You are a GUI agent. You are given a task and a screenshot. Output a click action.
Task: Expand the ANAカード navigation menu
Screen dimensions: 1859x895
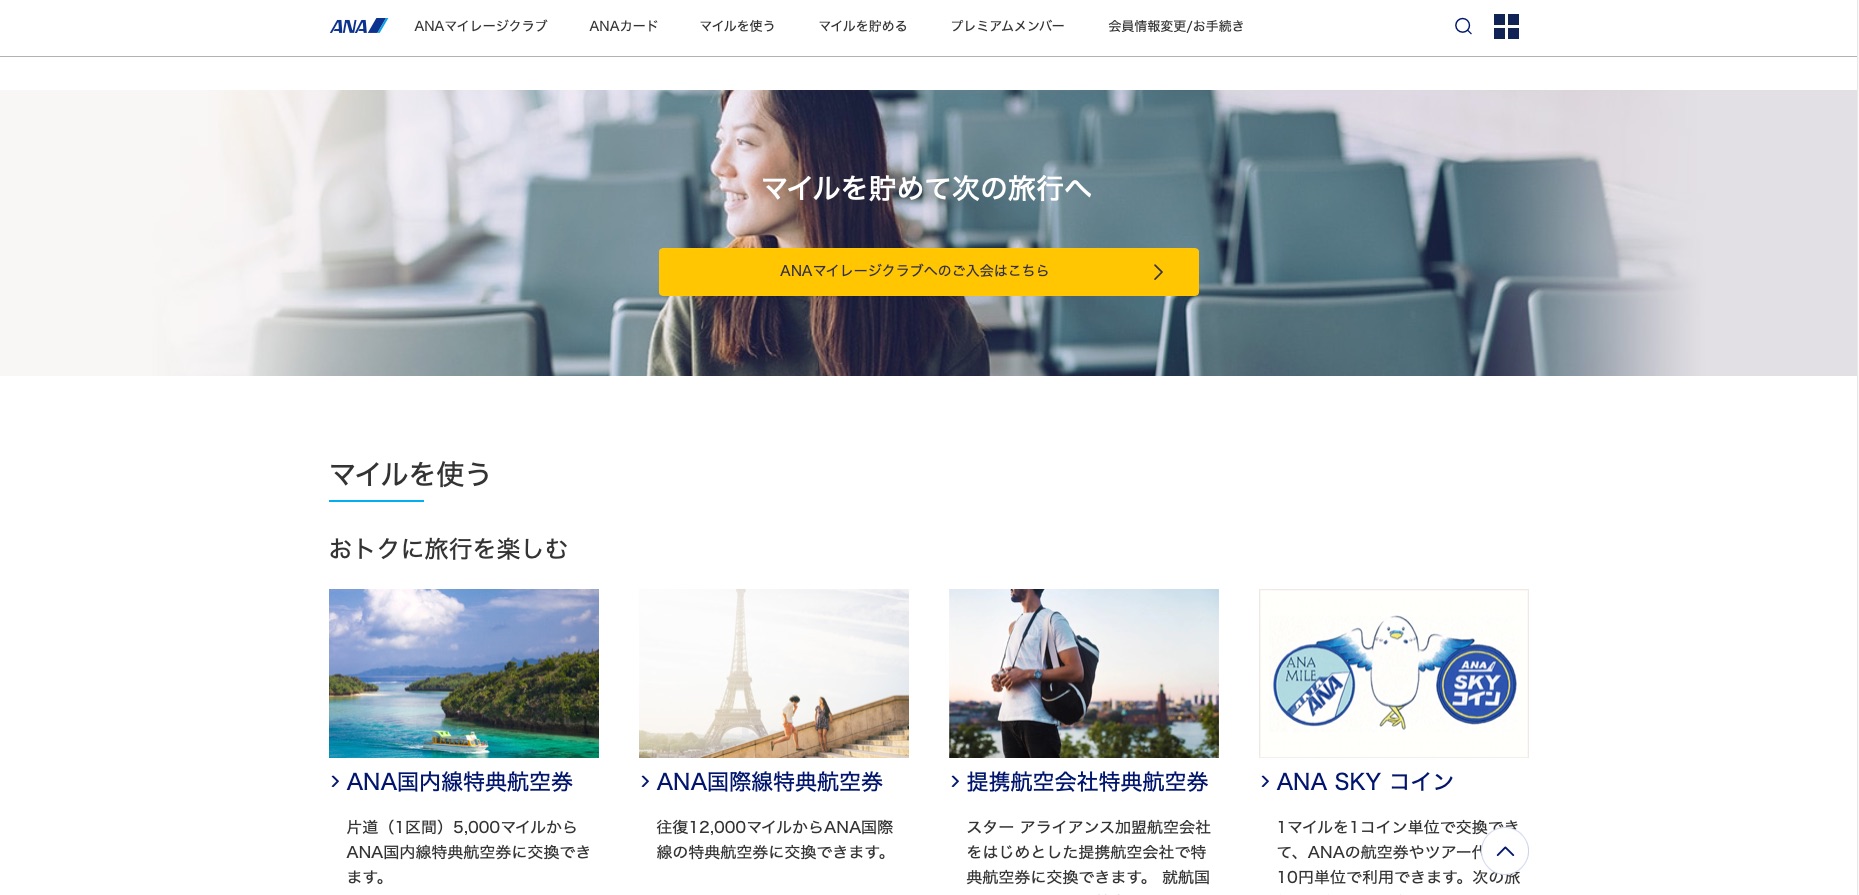pyautogui.click(x=623, y=26)
